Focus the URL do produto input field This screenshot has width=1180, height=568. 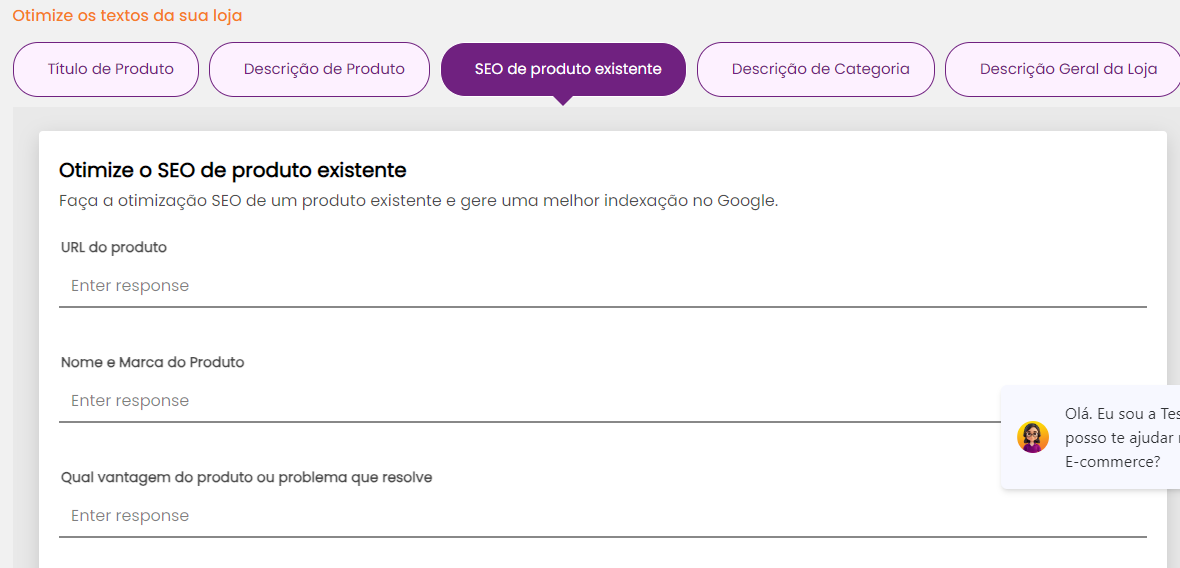tap(603, 286)
